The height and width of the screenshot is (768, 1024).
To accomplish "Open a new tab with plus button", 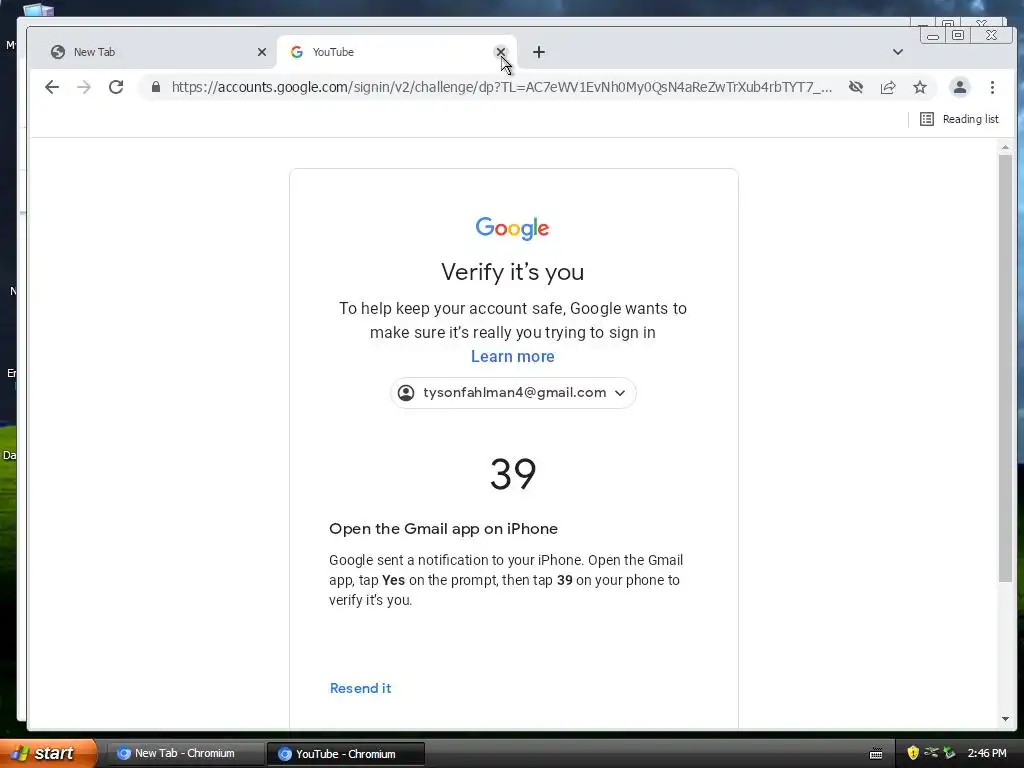I will pyautogui.click(x=539, y=52).
